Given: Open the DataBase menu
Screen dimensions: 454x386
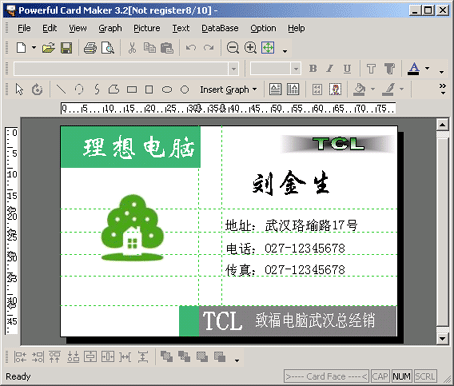Looking at the screenshot, I should point(220,28).
